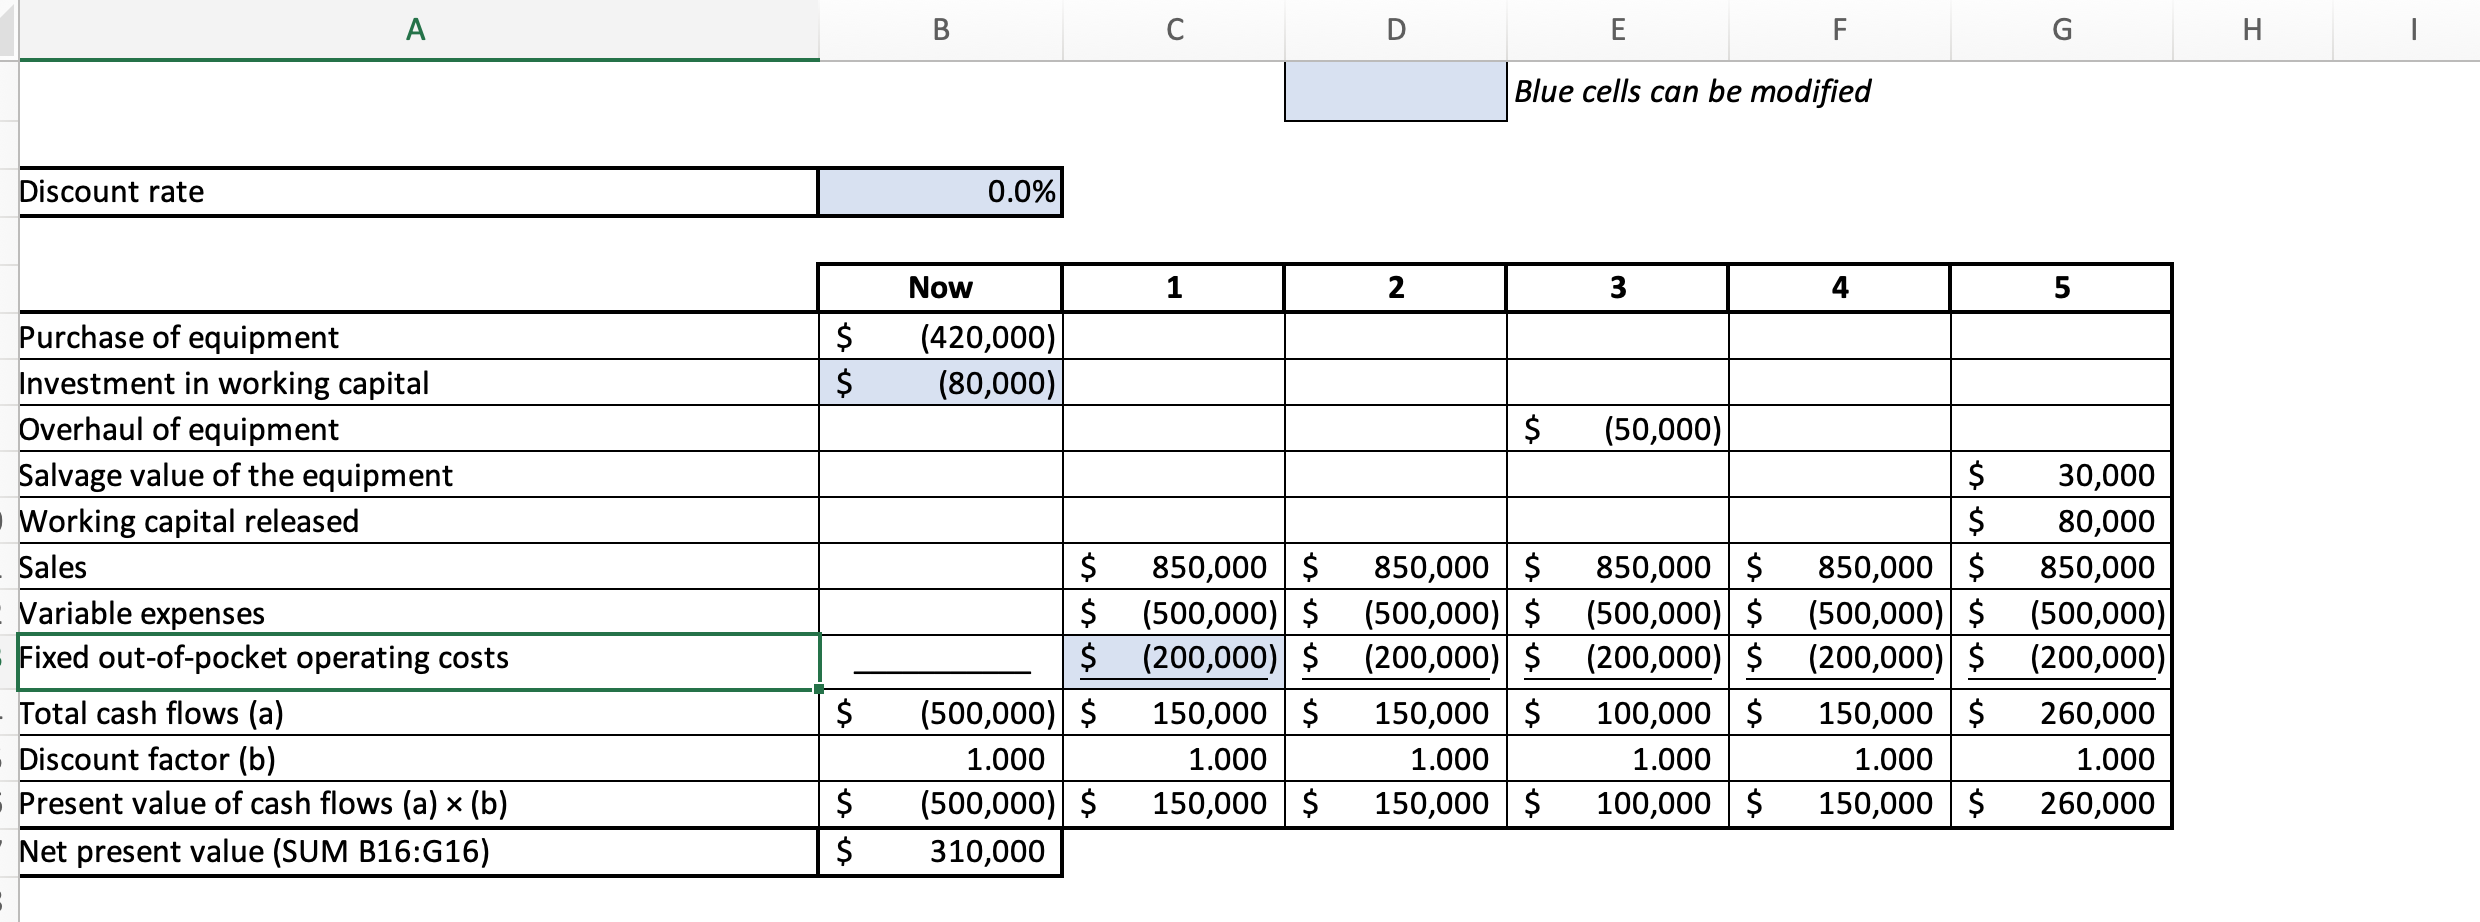This screenshot has height=922, width=2480.
Task: Select the year 5 header cell
Action: click(2060, 287)
